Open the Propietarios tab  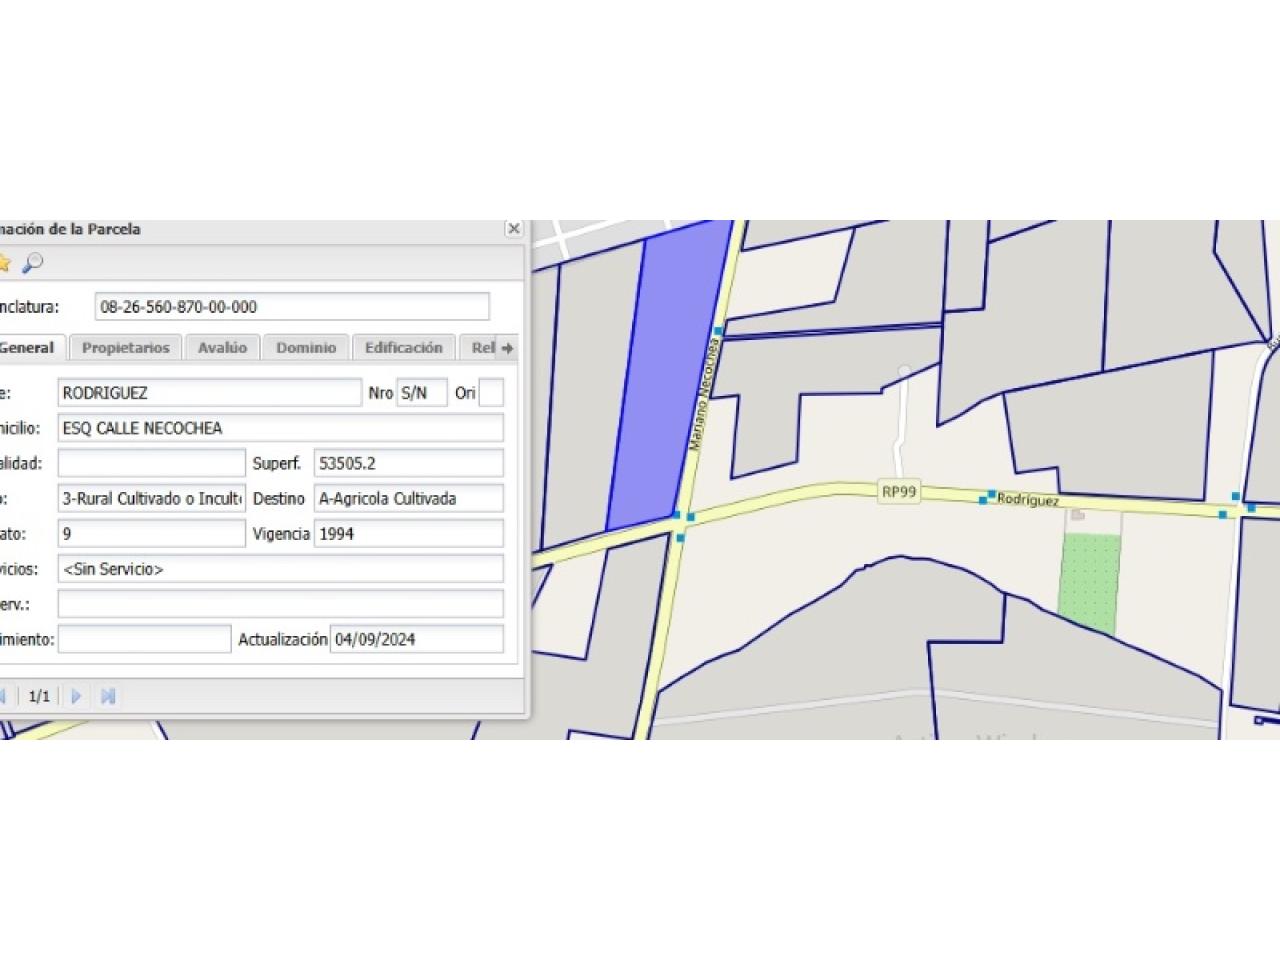pyautogui.click(x=126, y=348)
